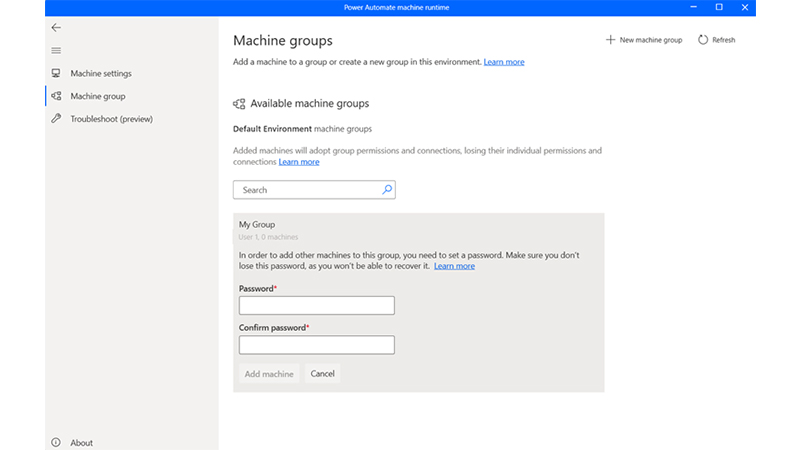Click the About info icon
Image resolution: width=800 pixels, height=450 pixels.
(x=56, y=443)
